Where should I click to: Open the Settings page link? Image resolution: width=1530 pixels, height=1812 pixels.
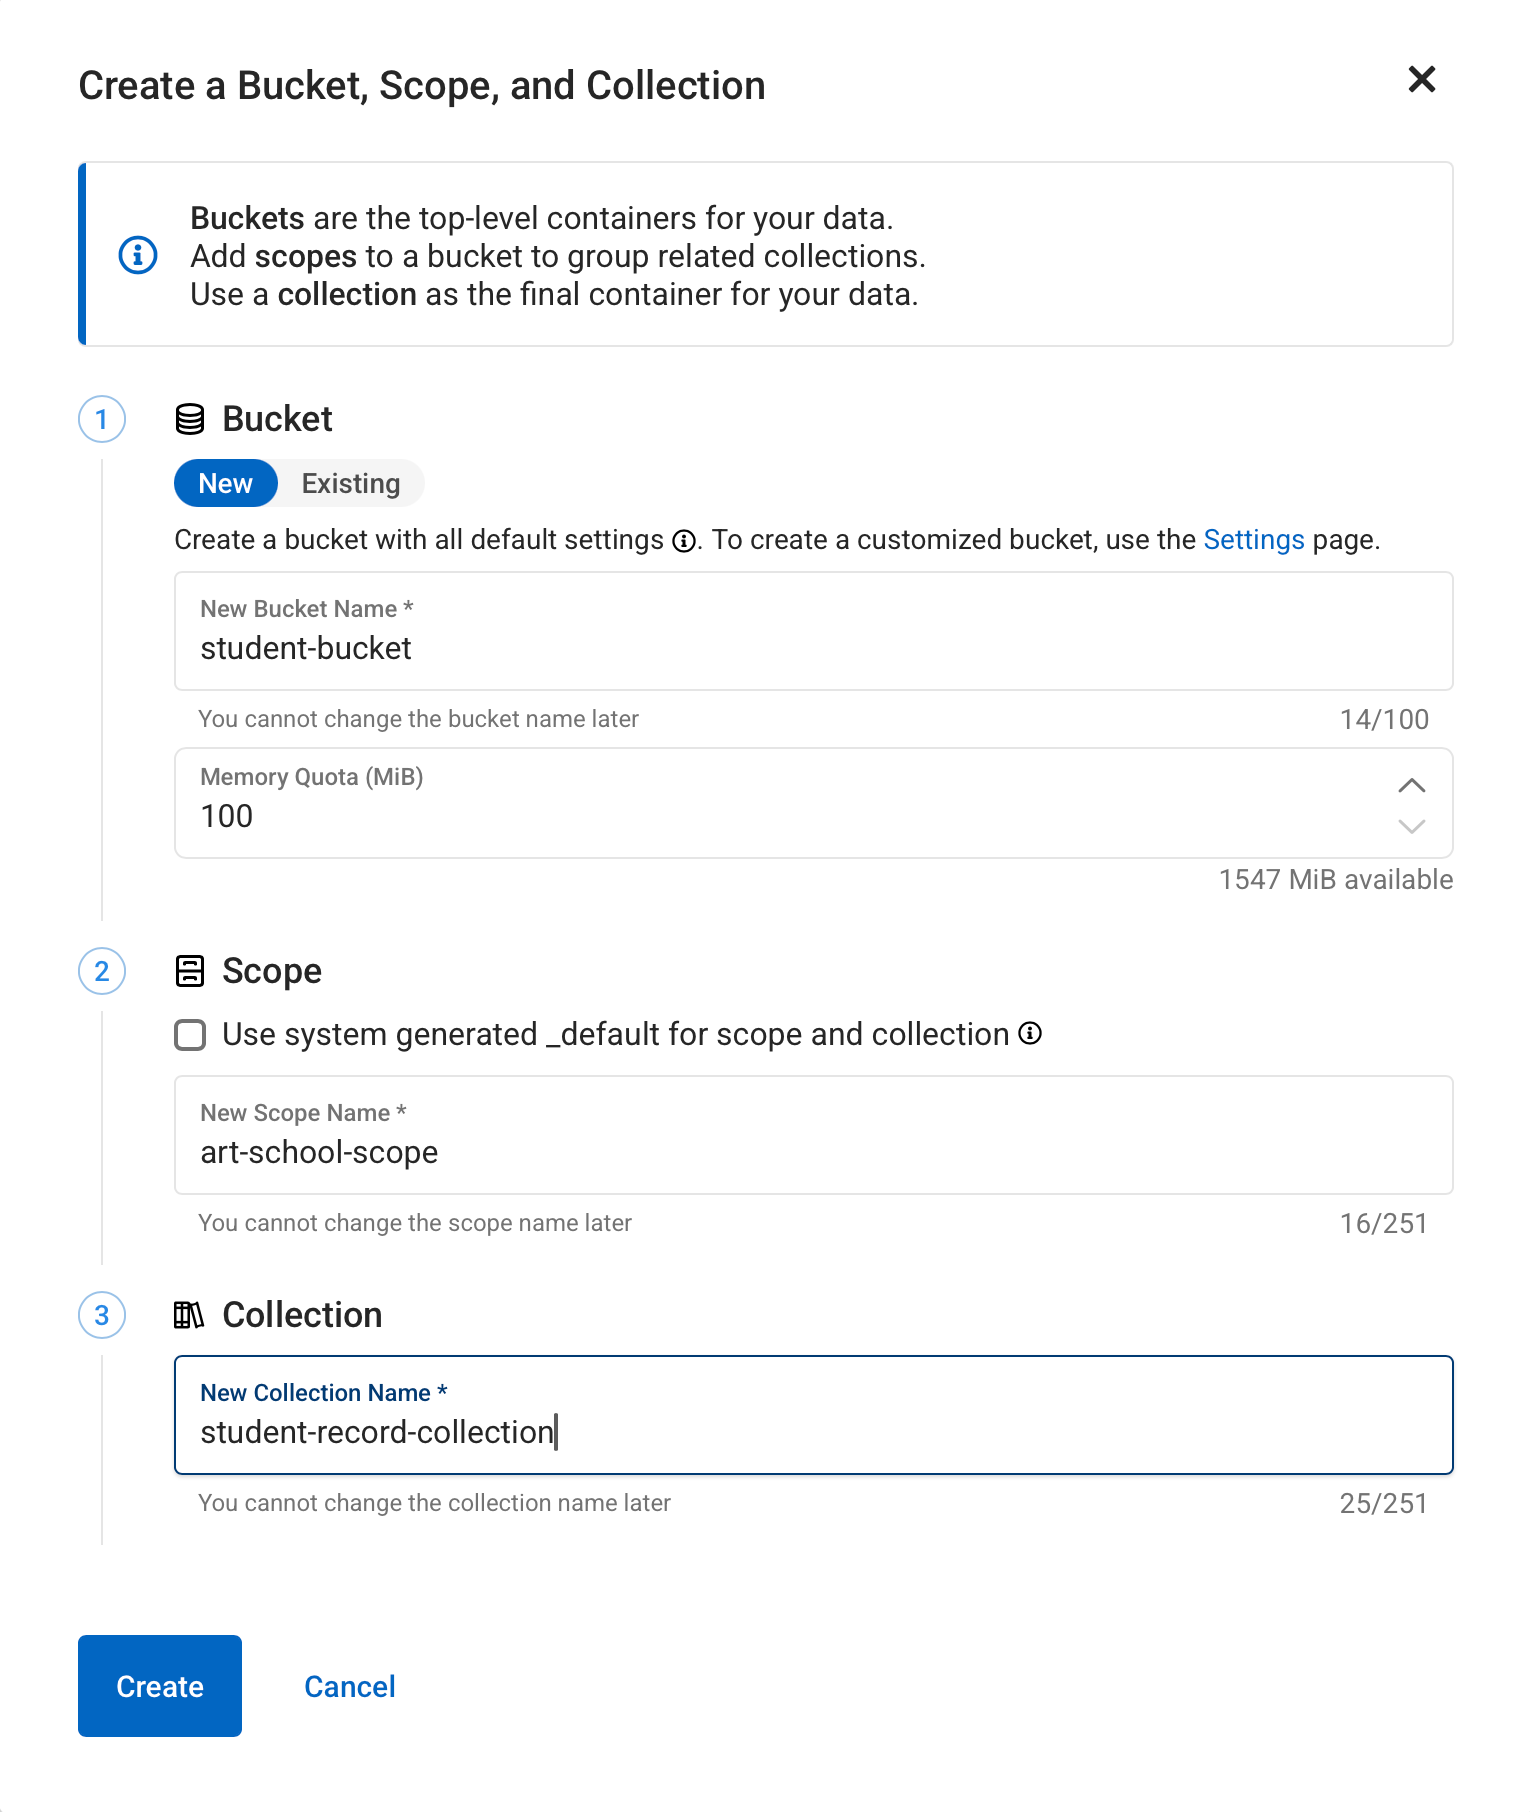(1253, 540)
